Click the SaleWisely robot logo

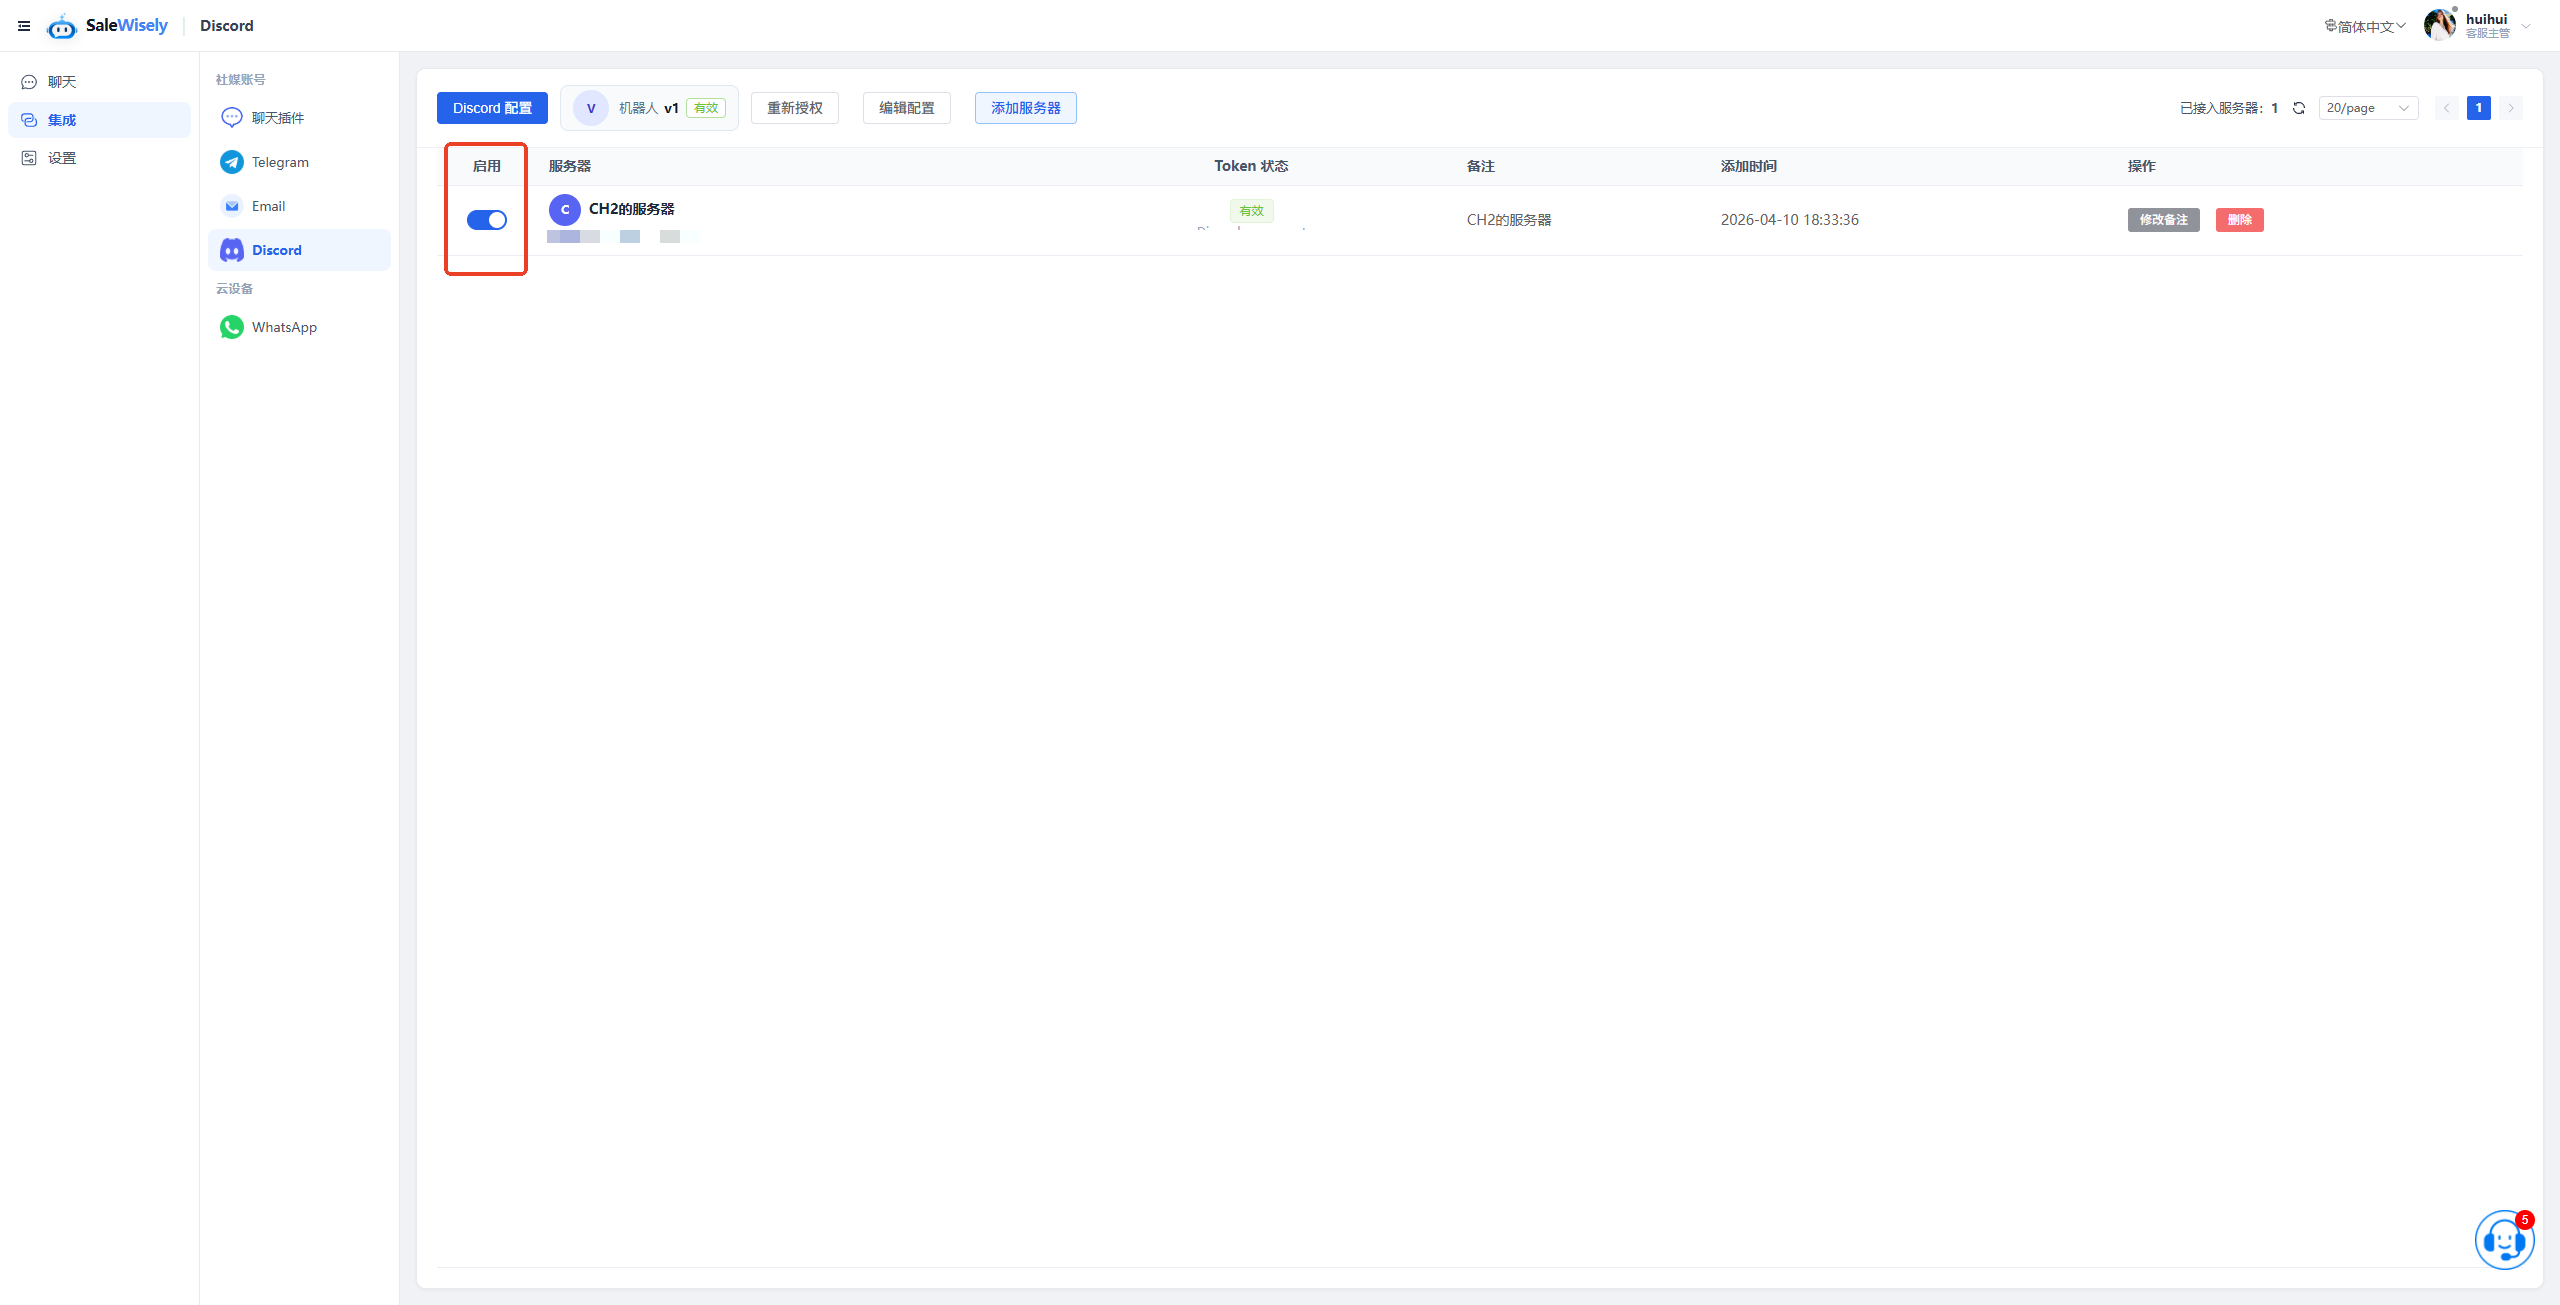click(x=62, y=26)
